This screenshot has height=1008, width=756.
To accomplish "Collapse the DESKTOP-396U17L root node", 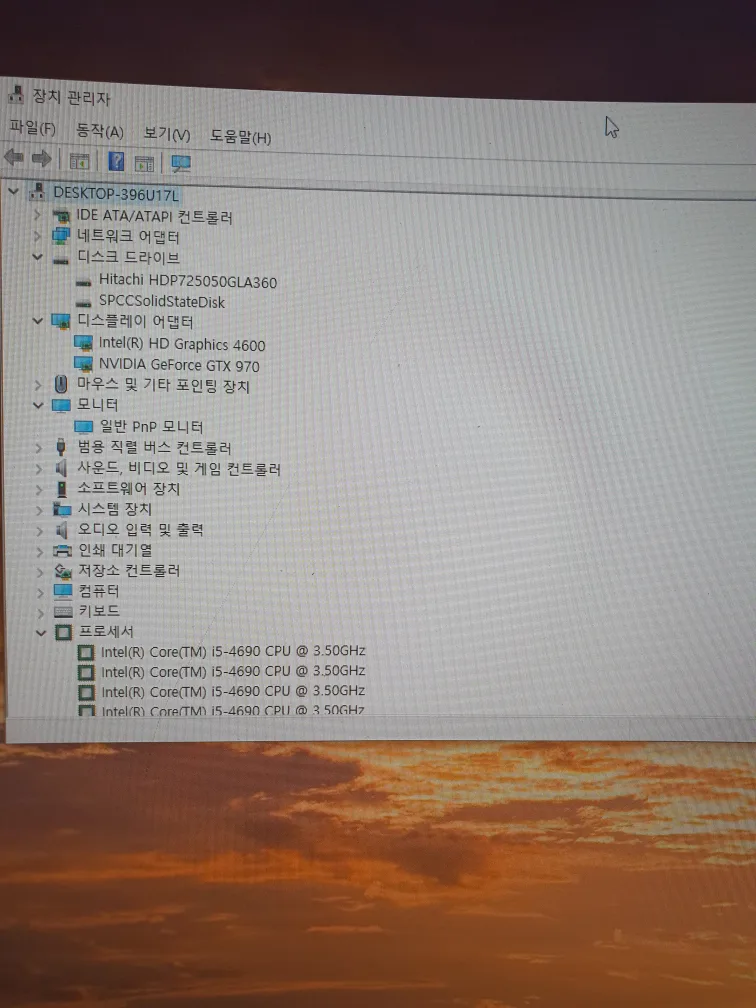I will pyautogui.click(x=13, y=191).
